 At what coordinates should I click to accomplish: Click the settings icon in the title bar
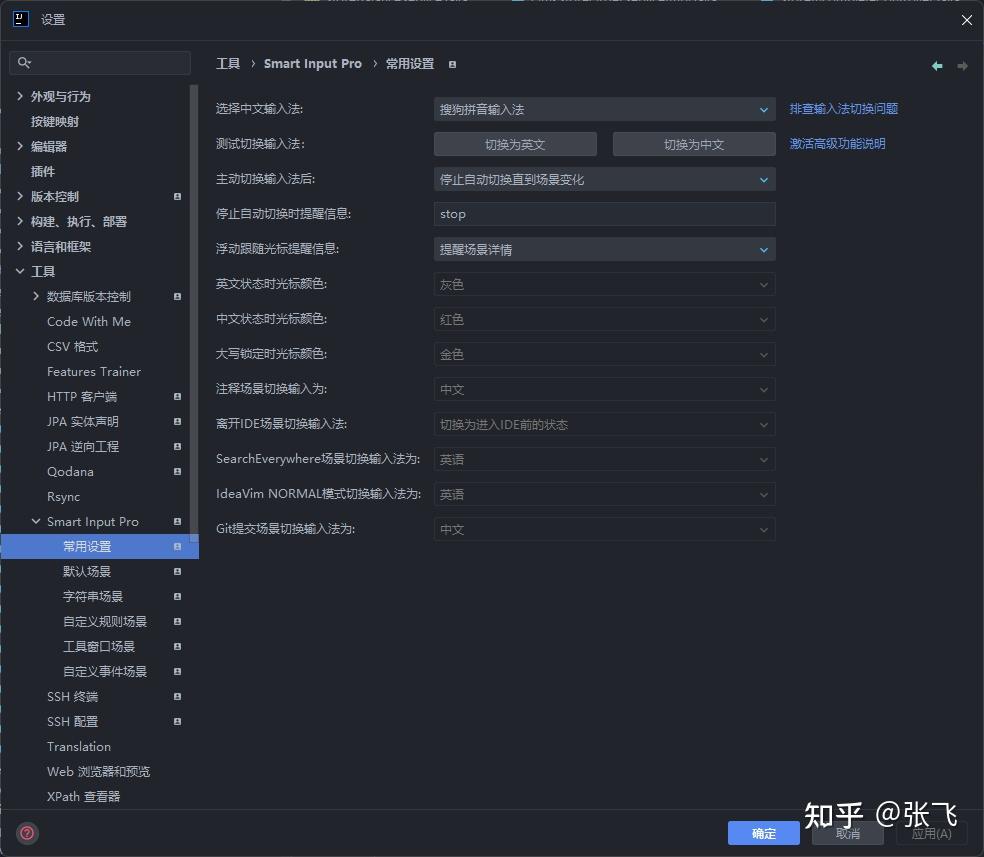(20, 19)
